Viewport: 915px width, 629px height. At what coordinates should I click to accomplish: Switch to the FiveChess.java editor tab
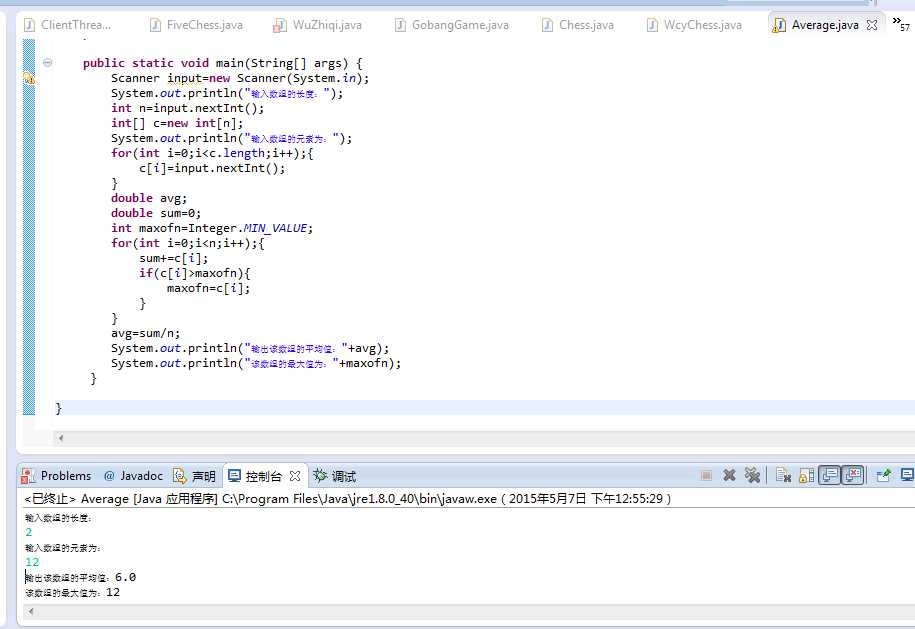(196, 25)
